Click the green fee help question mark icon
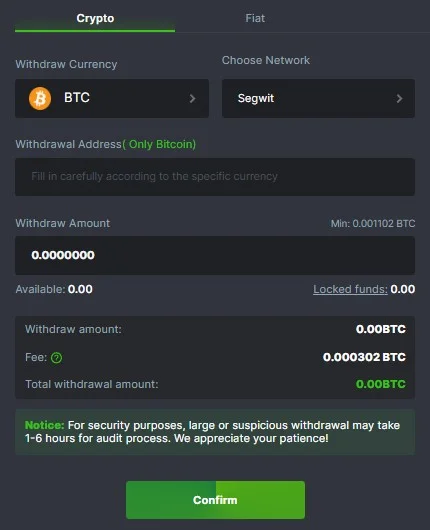430x530 pixels. pyautogui.click(x=56, y=357)
